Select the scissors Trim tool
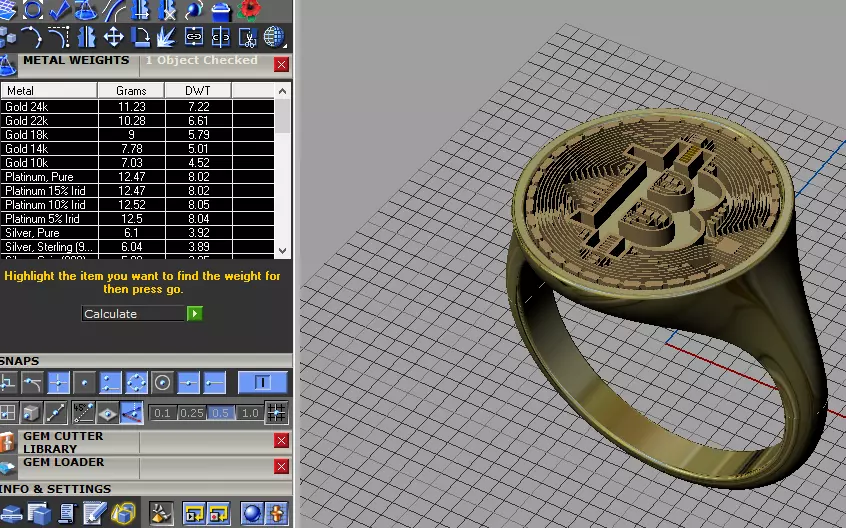This screenshot has width=846, height=528. [x=248, y=37]
